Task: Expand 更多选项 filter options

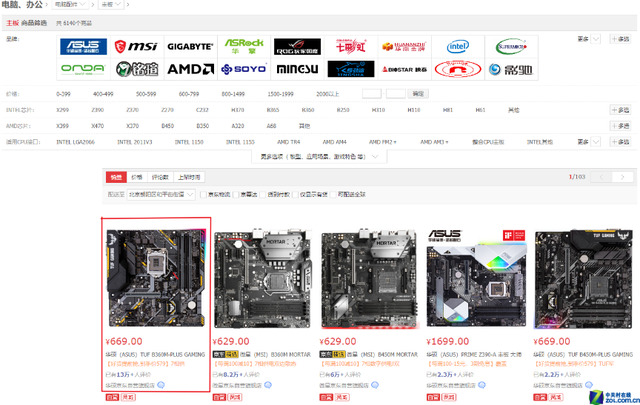Action: tap(319, 156)
